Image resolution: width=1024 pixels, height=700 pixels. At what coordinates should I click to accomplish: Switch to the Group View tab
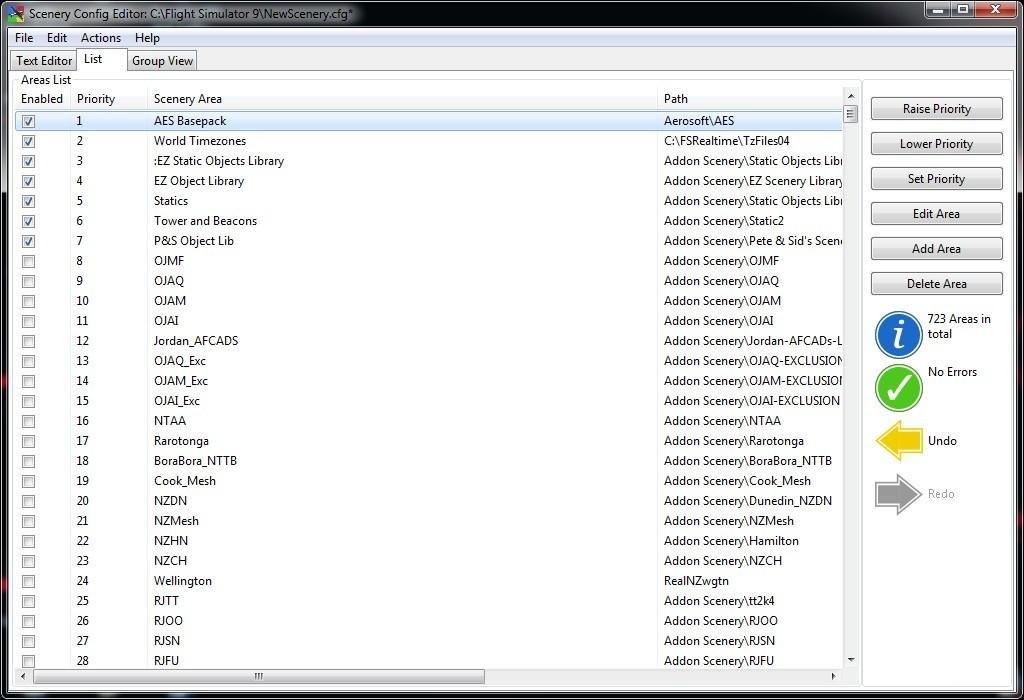pyautogui.click(x=162, y=61)
